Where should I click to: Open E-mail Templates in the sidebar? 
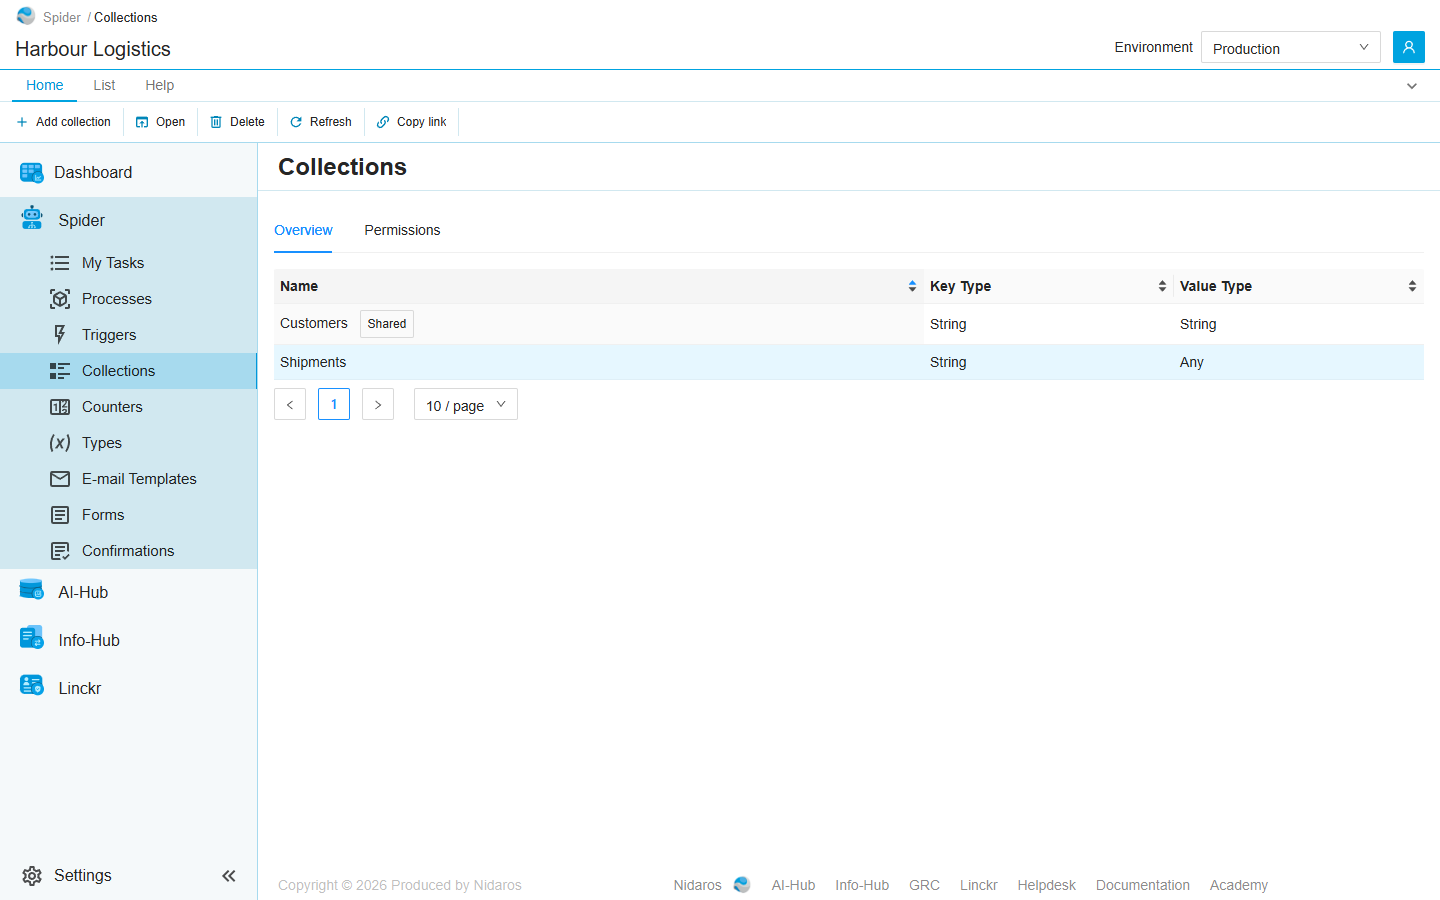[139, 479]
